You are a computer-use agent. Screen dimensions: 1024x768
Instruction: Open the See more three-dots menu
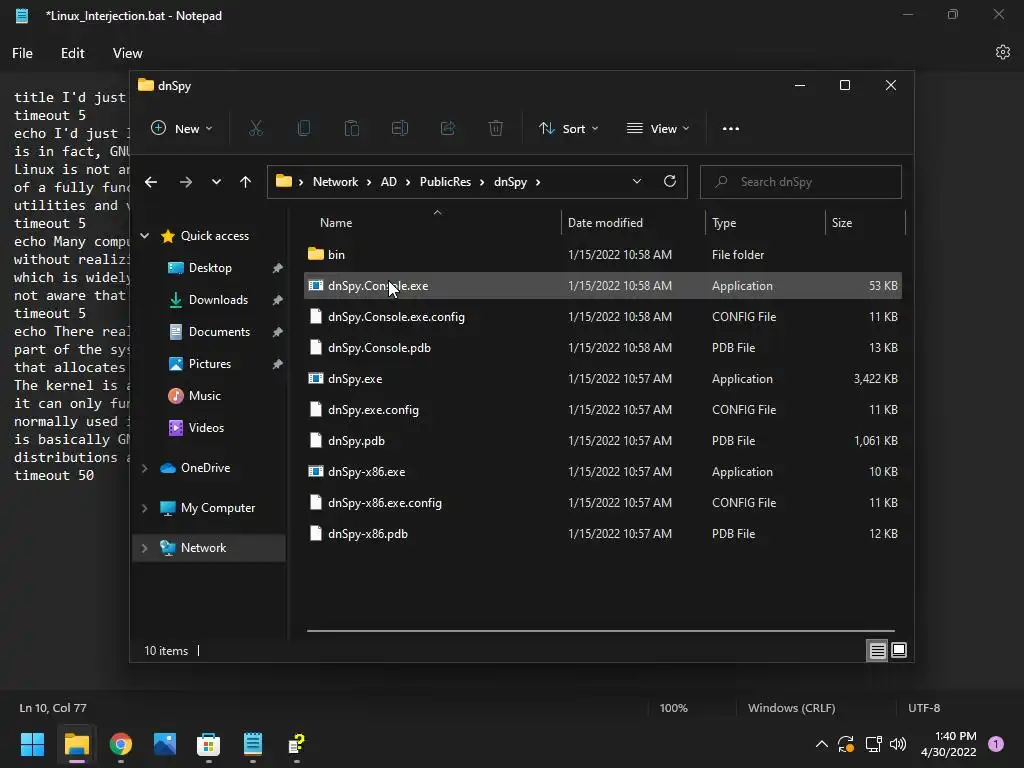[731, 129]
